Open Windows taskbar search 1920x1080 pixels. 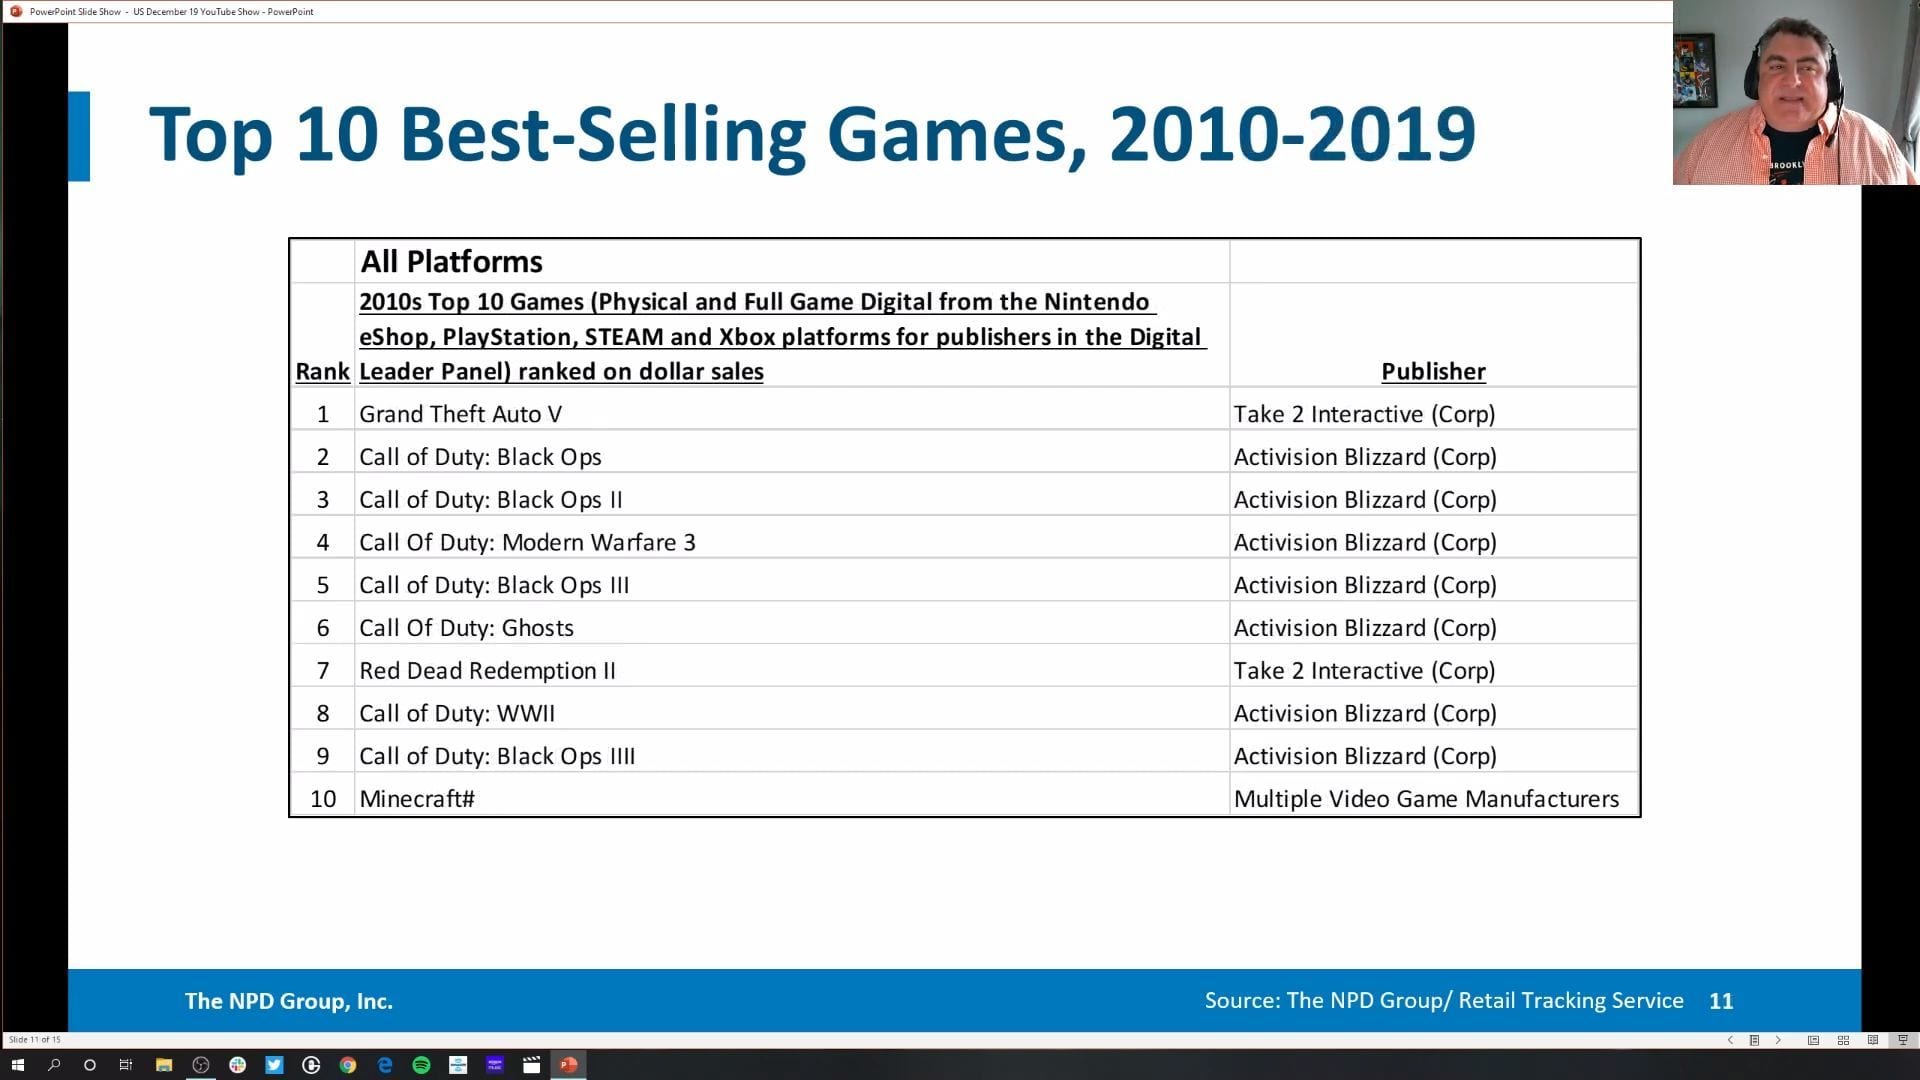54,1065
